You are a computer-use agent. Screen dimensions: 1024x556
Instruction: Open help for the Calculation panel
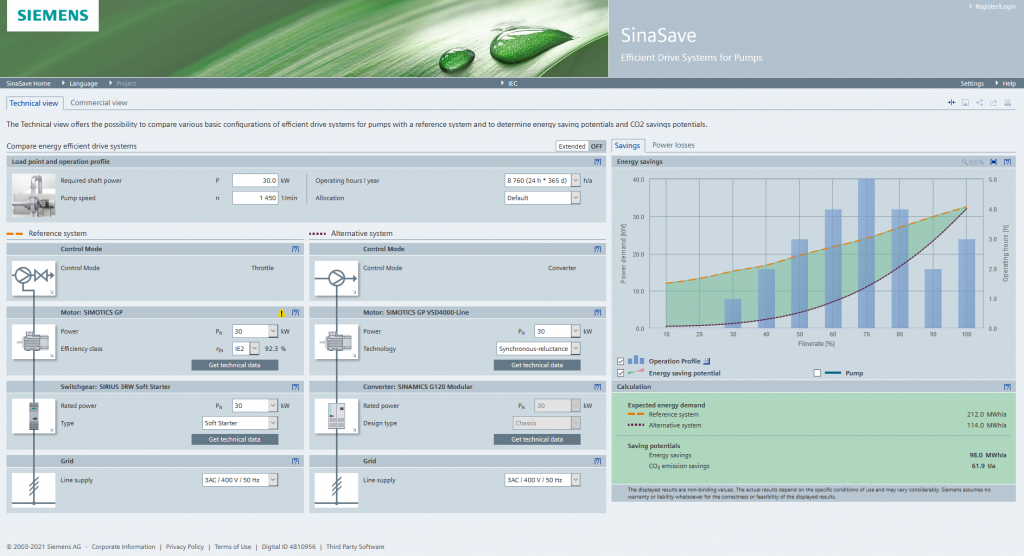(x=1007, y=387)
